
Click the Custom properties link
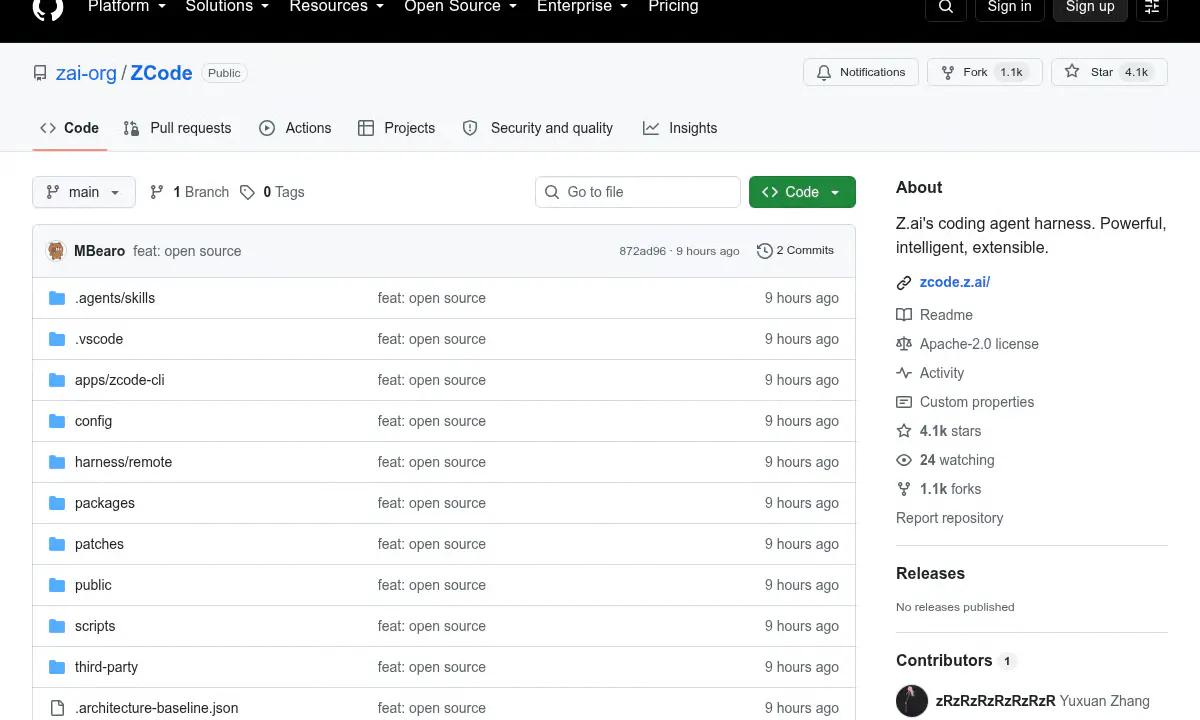click(x=977, y=402)
